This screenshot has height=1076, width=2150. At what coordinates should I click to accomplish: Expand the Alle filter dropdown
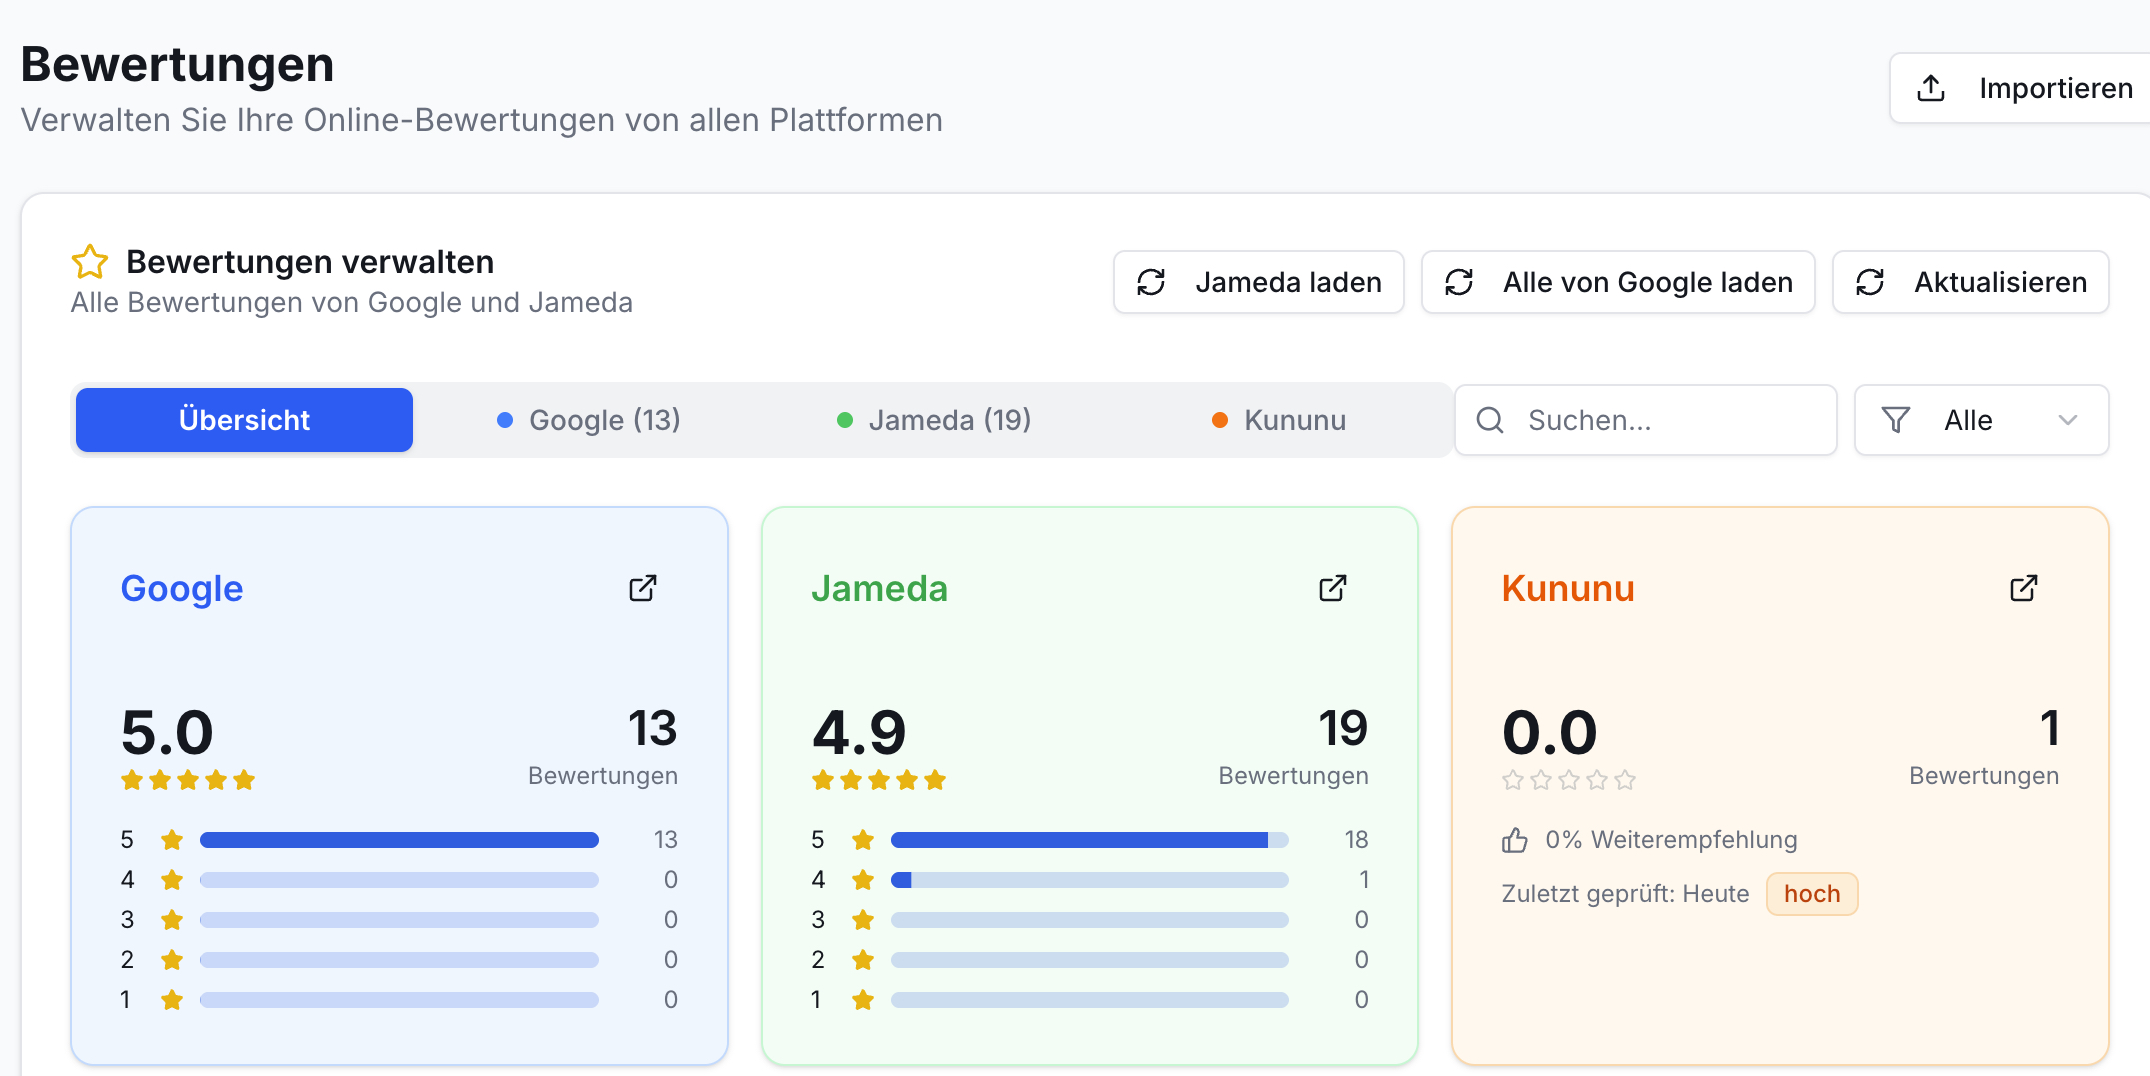(x=1982, y=420)
